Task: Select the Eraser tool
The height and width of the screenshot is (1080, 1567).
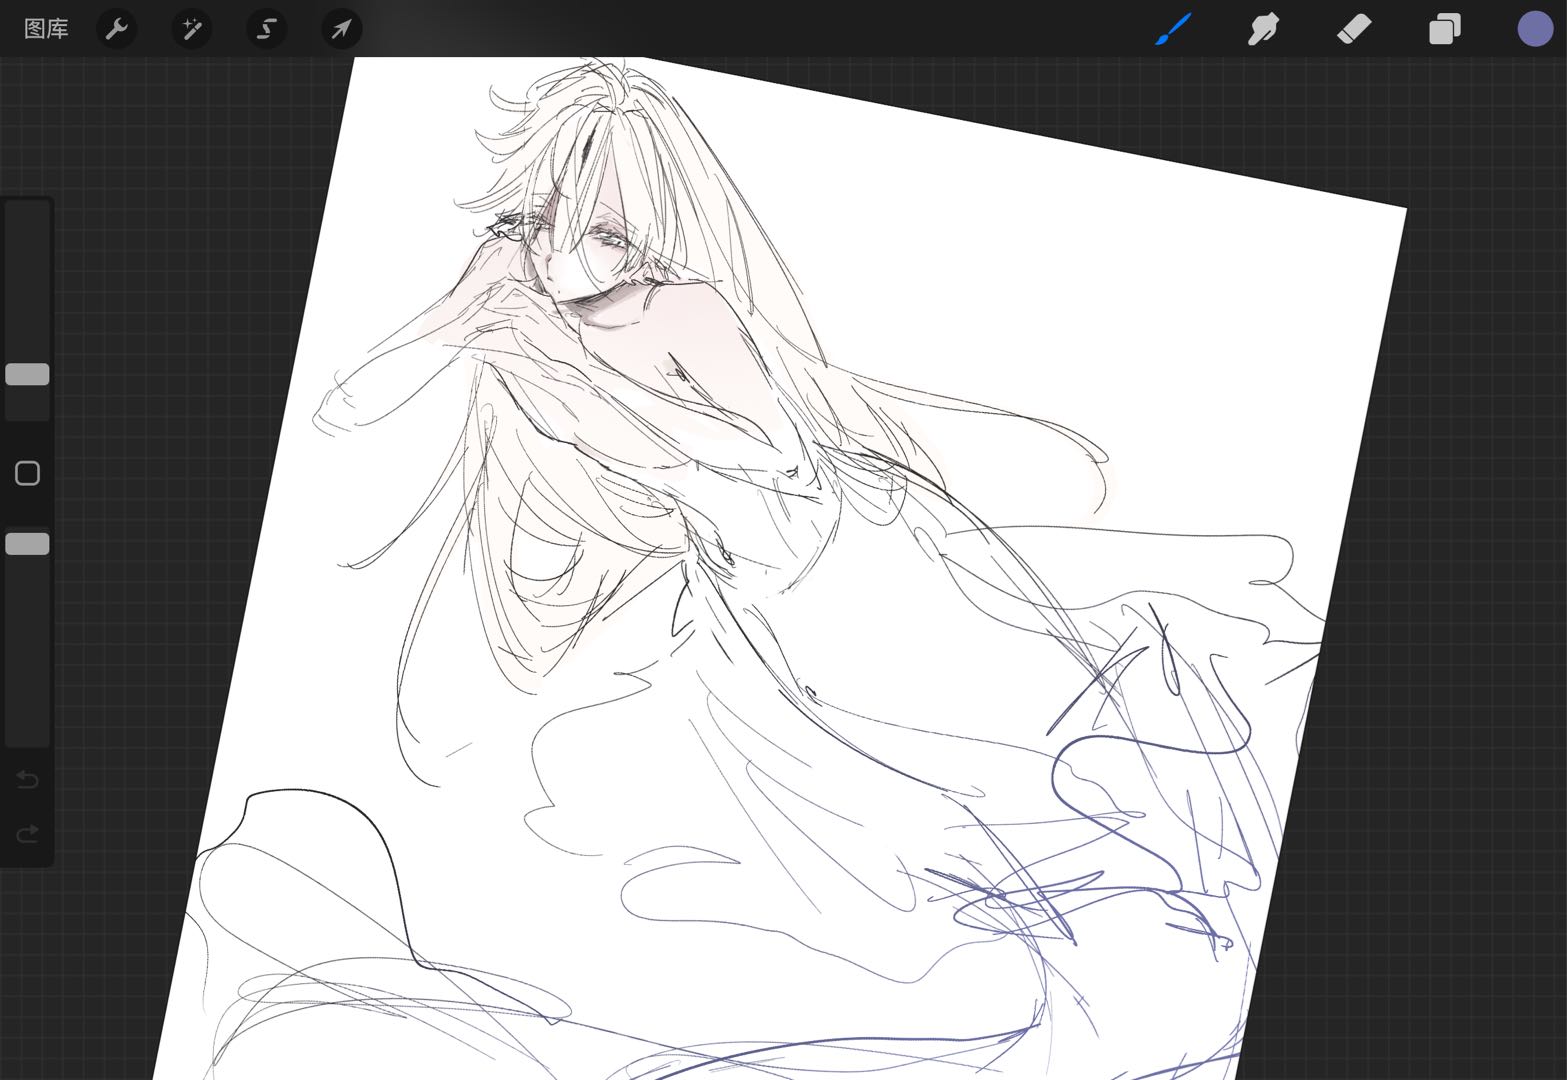Action: tap(1353, 29)
